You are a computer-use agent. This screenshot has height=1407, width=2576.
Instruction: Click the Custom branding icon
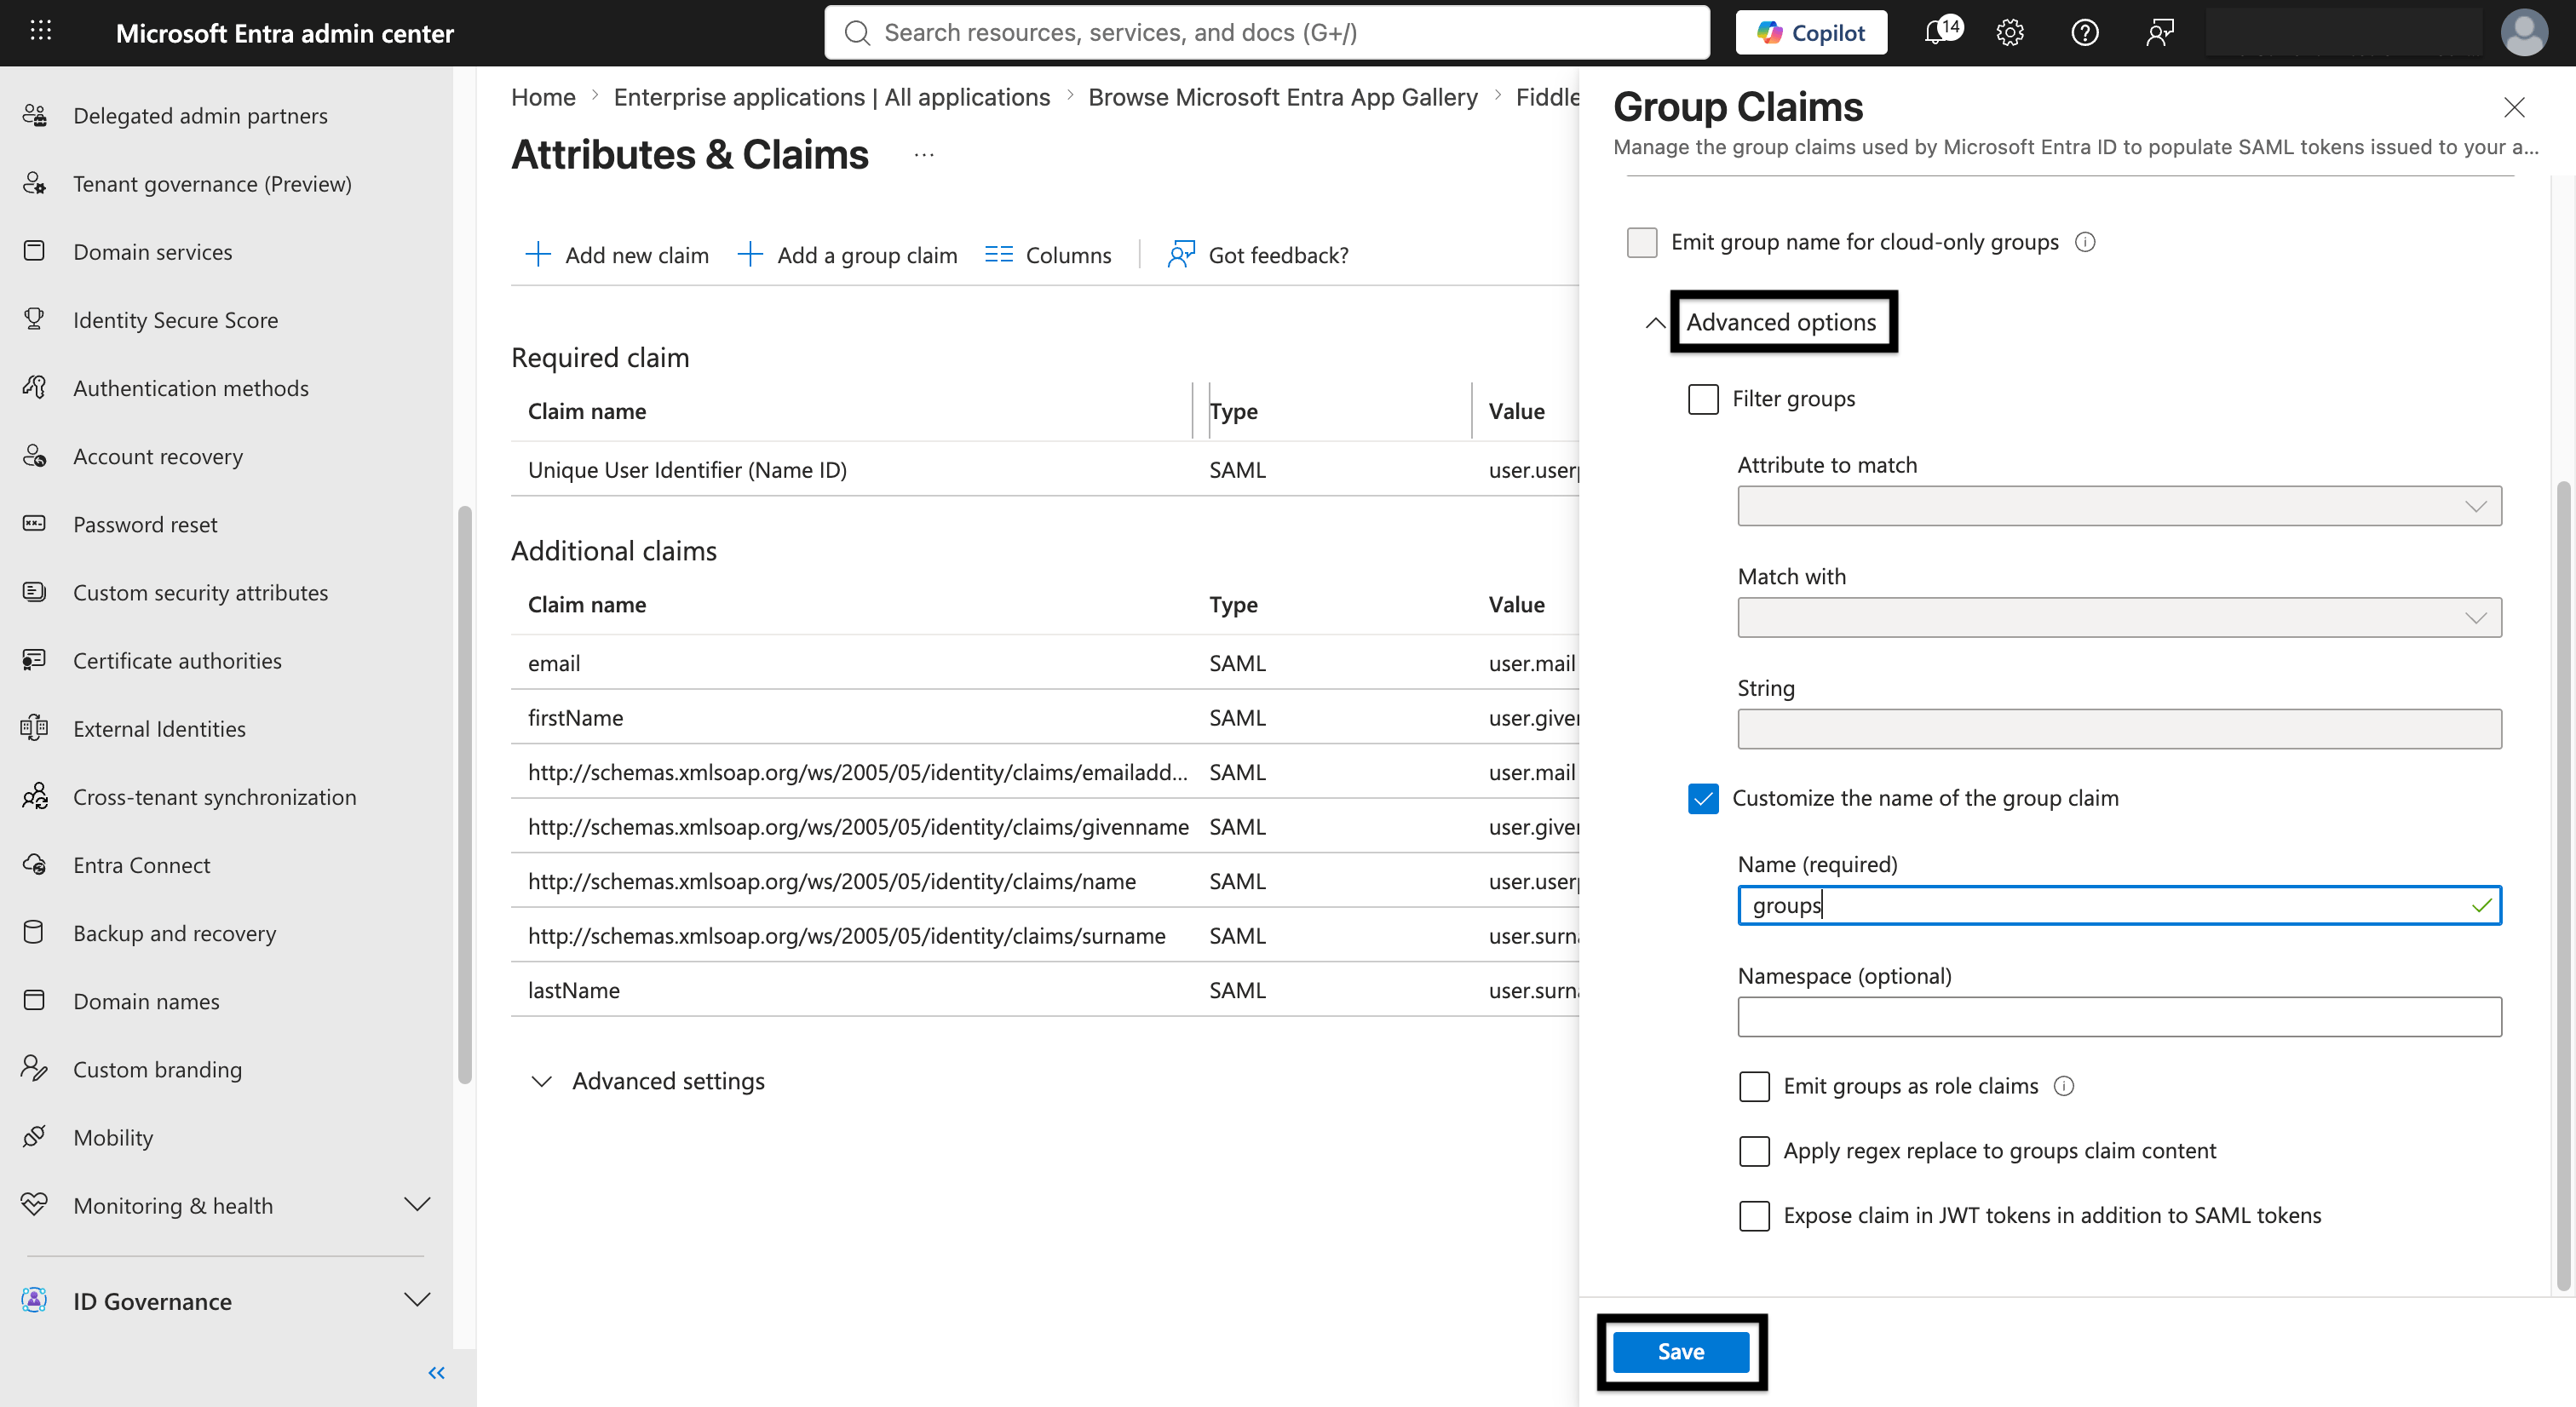click(34, 1069)
